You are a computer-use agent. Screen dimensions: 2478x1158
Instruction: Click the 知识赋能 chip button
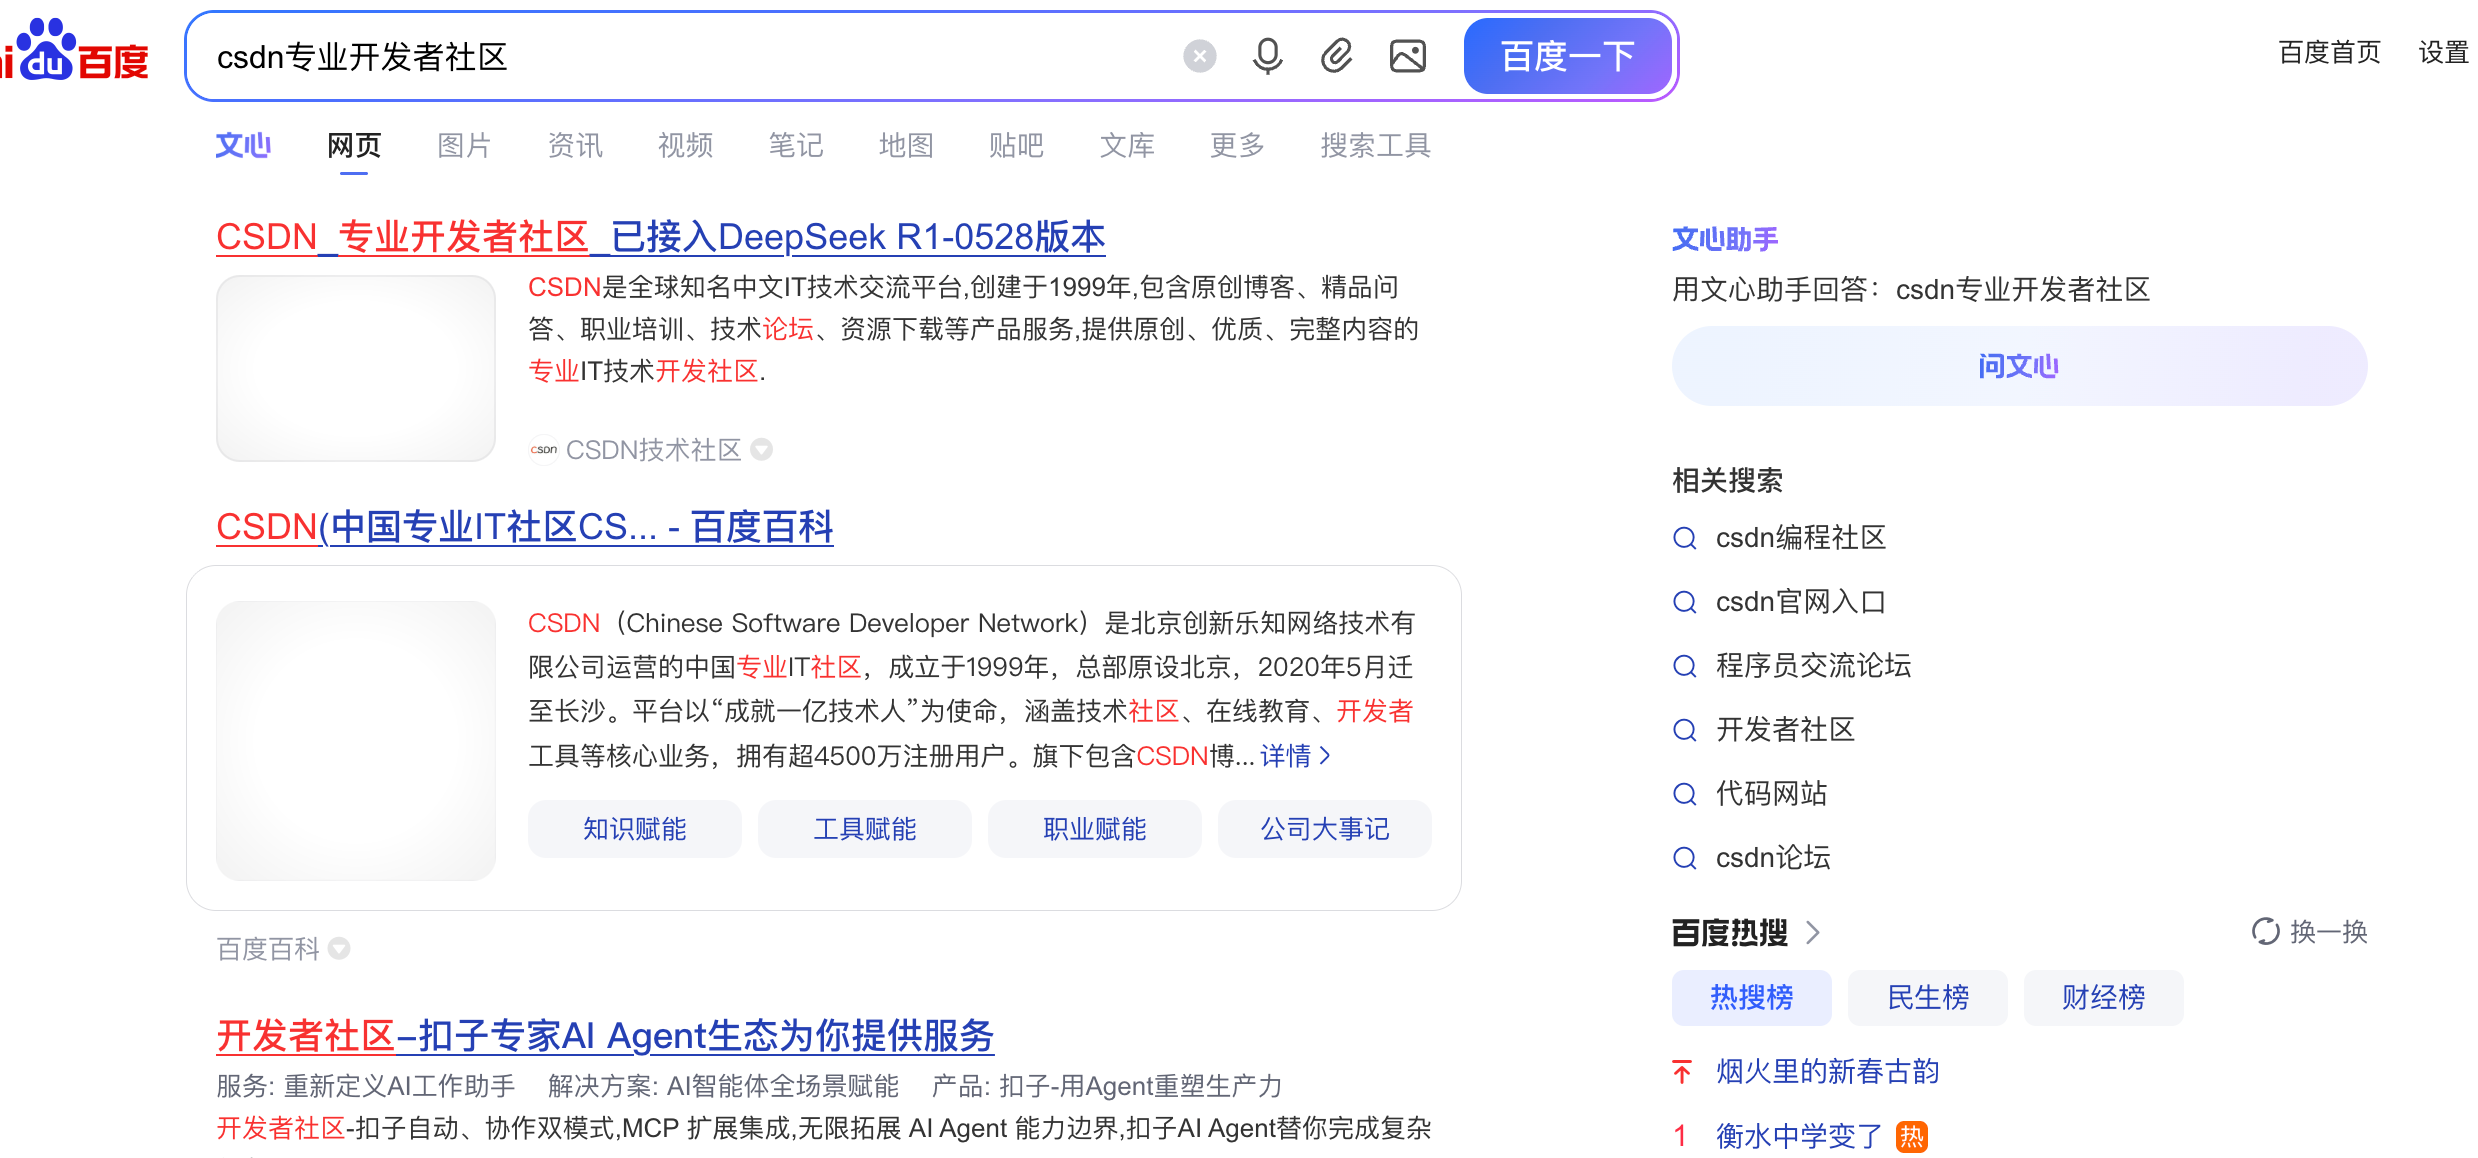[x=634, y=829]
